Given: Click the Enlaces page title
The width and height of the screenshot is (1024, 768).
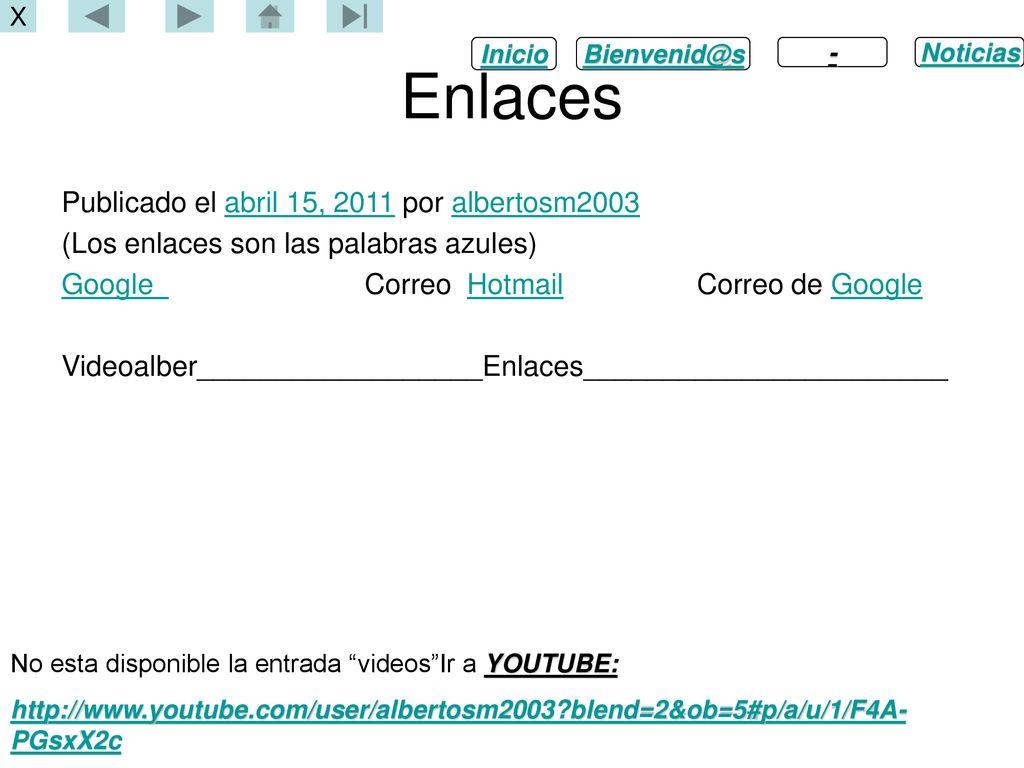Looking at the screenshot, I should pos(512,97).
